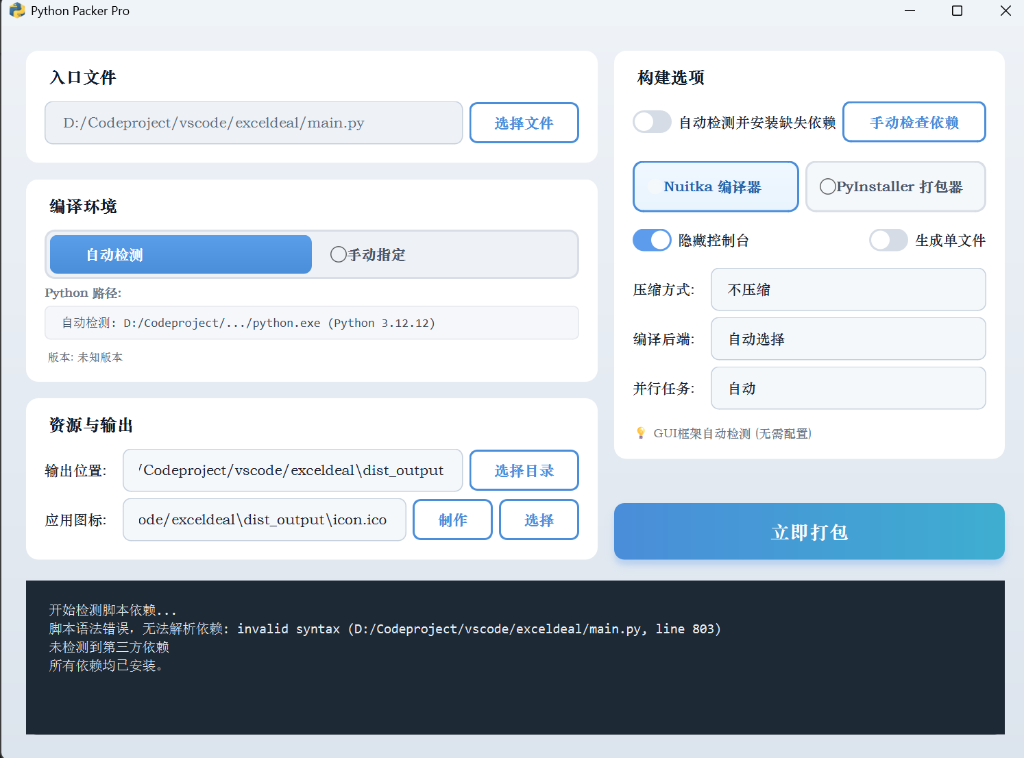This screenshot has height=758, width=1024.
Task: Click the Python 路径 label
Action: [x=83, y=292]
